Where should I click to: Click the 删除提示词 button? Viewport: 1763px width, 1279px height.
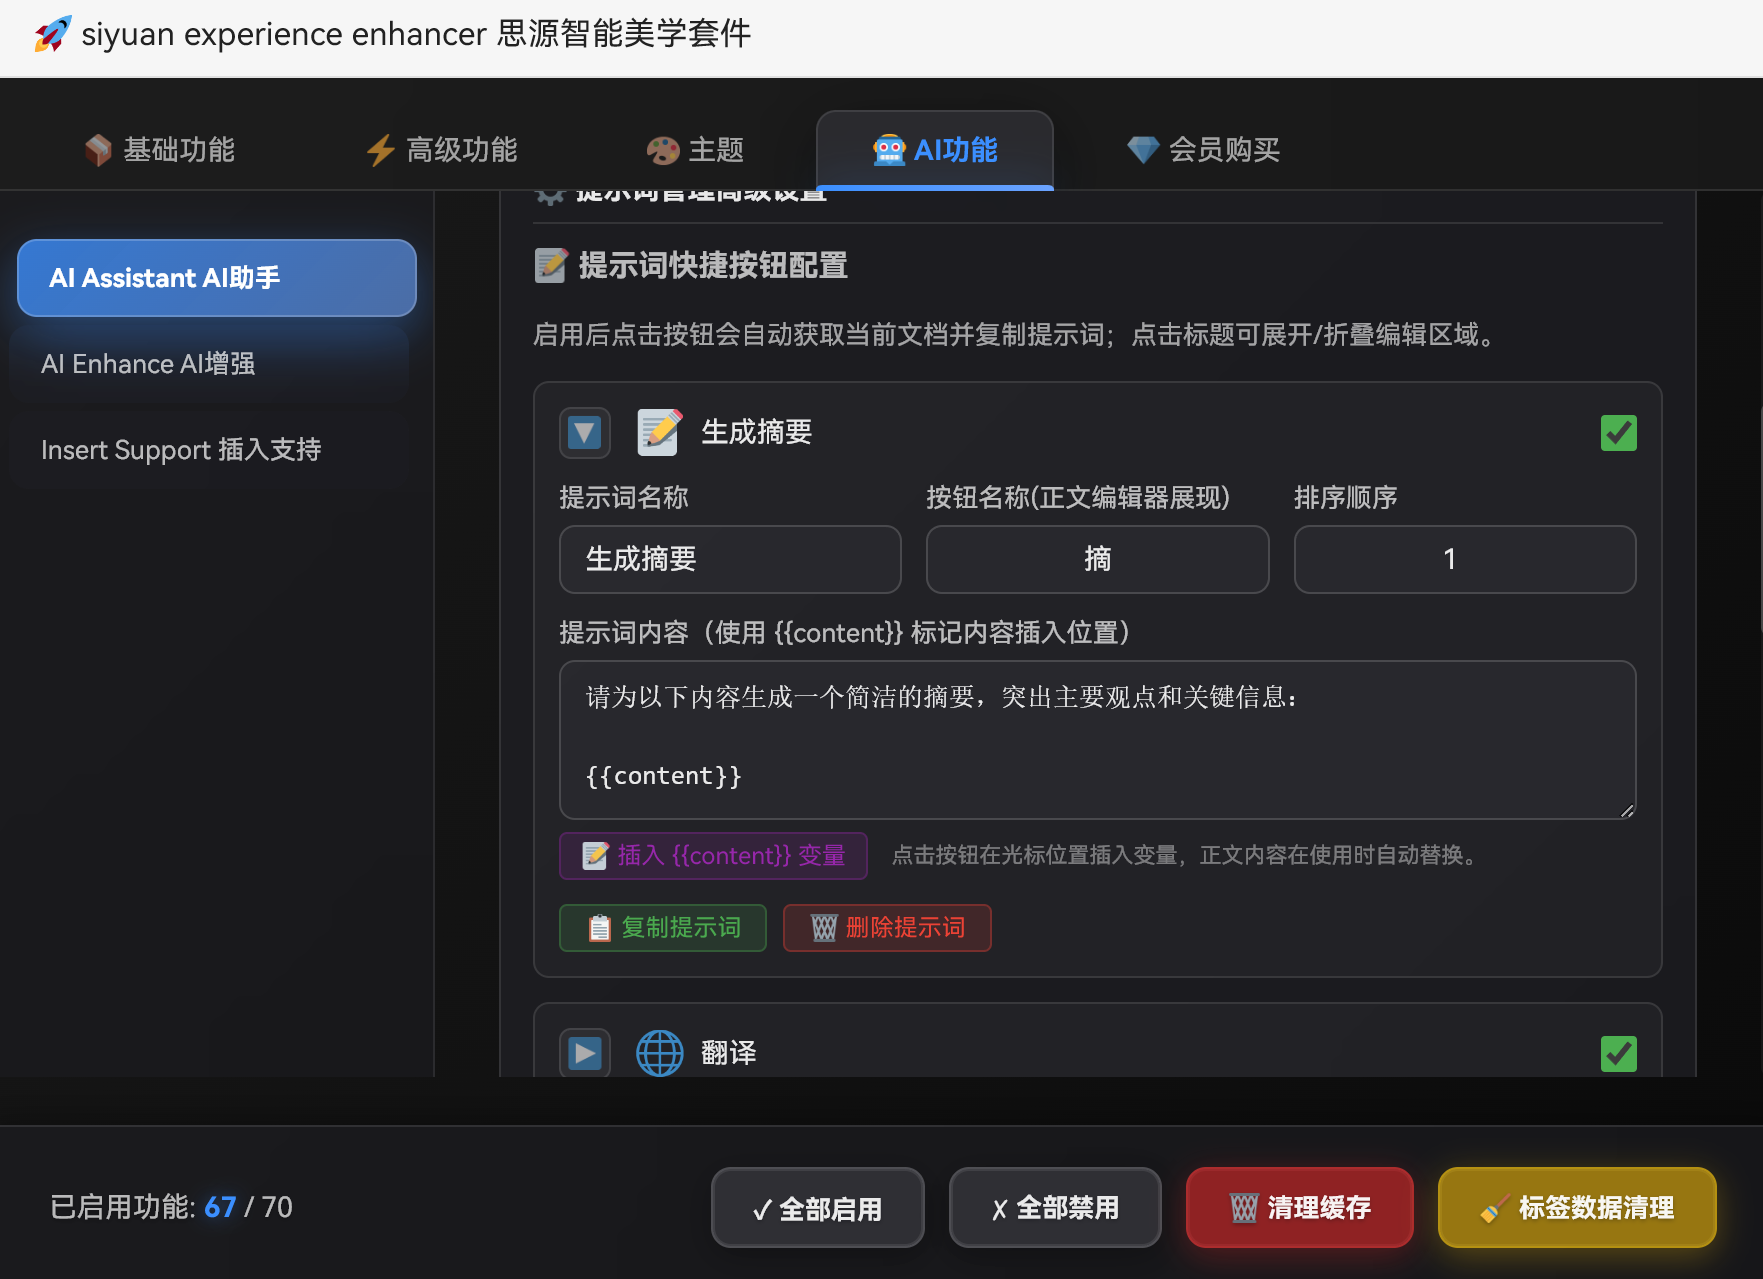tap(887, 928)
